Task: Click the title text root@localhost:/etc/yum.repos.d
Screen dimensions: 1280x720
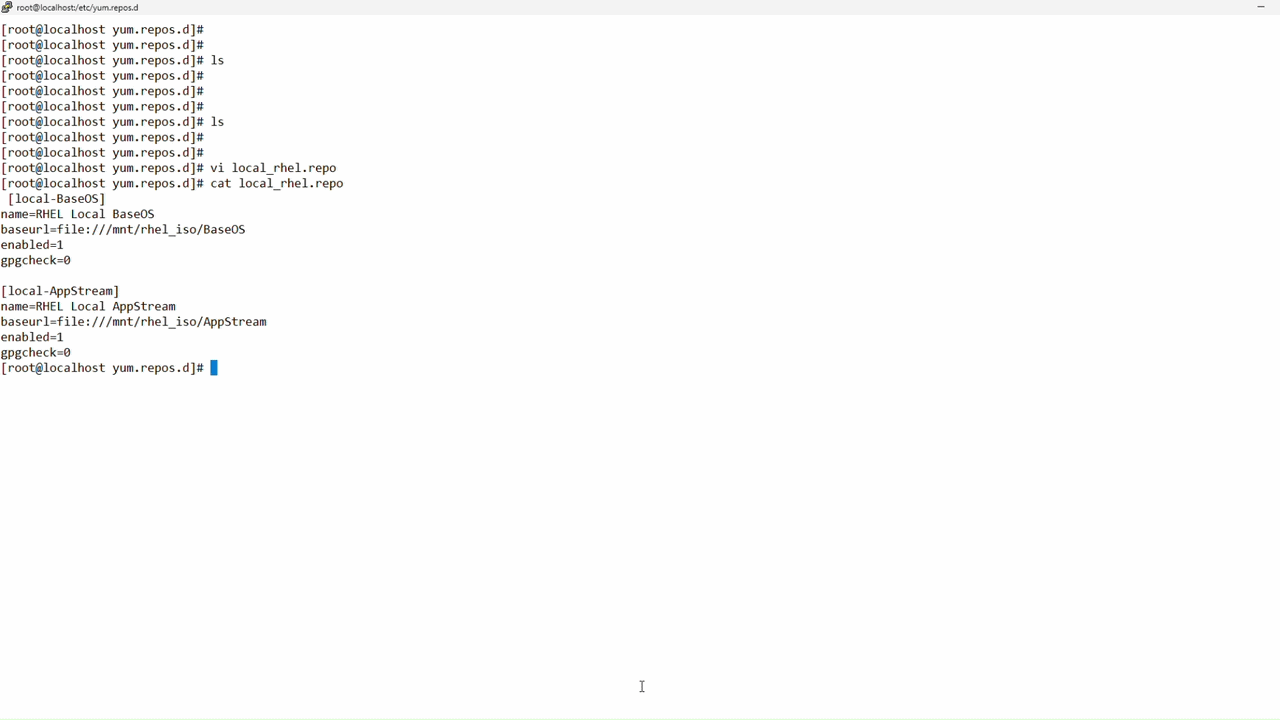Action: (x=77, y=7)
